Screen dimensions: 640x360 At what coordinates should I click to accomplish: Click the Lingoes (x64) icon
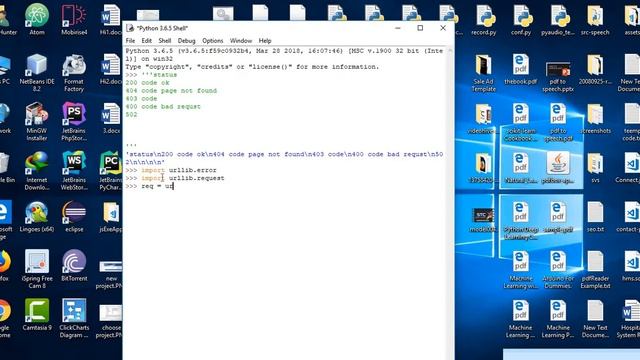click(x=37, y=216)
